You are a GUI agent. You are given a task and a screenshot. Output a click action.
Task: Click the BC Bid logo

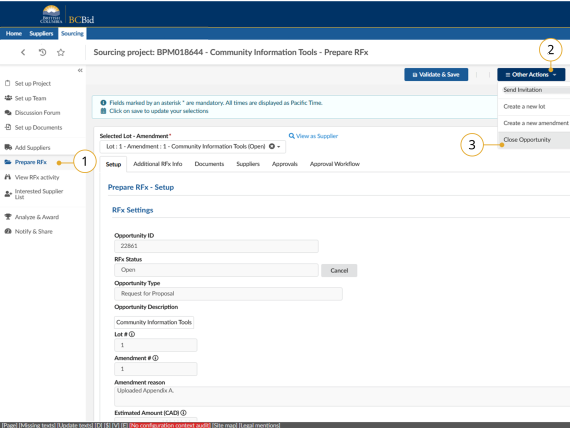point(67,15)
